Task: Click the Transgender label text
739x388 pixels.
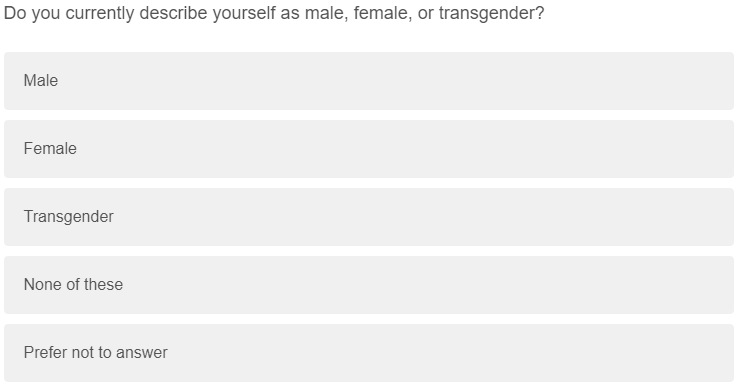Action: tap(69, 217)
